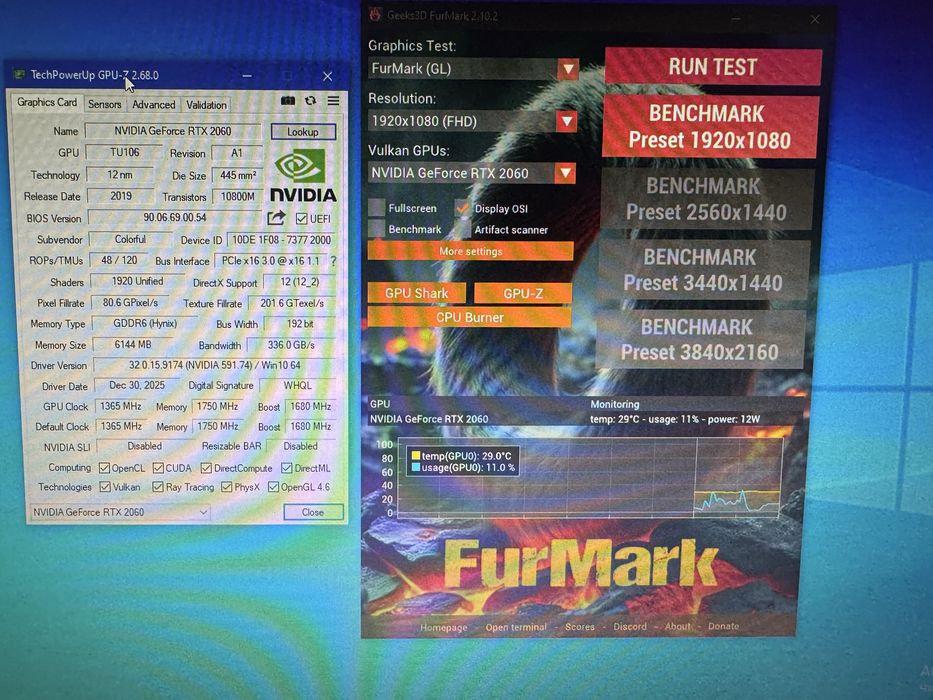This screenshot has width=933, height=700.
Task: Disable the Display OSI checkbox
Action: pos(462,208)
